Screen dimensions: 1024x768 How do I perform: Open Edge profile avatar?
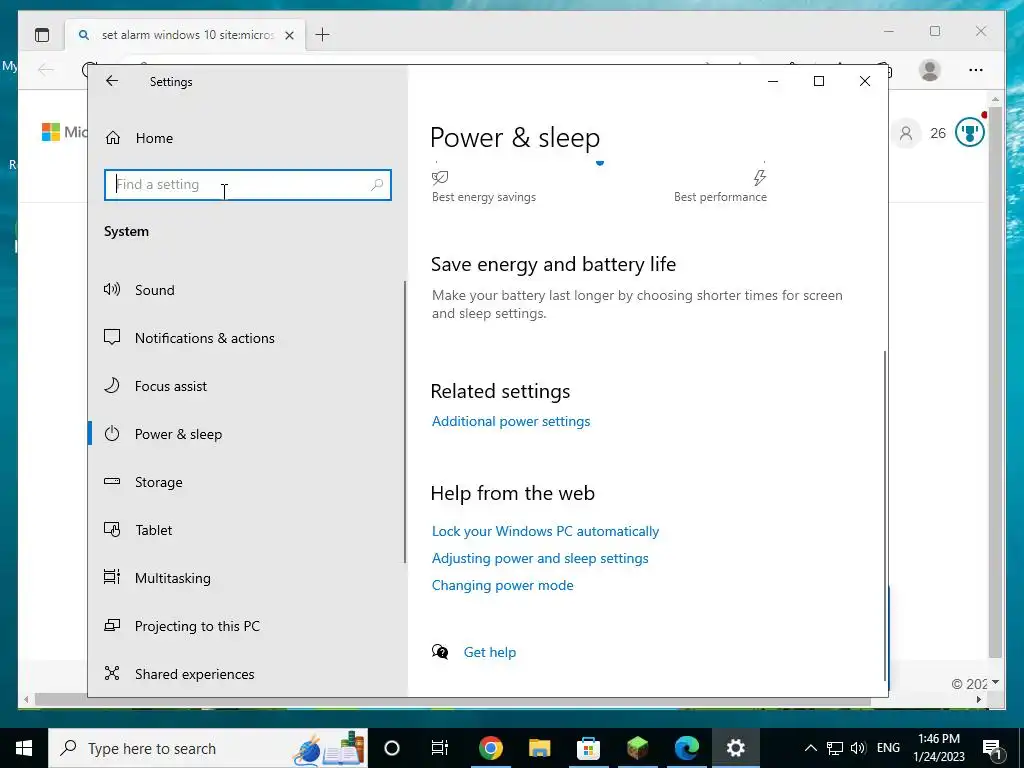(929, 70)
